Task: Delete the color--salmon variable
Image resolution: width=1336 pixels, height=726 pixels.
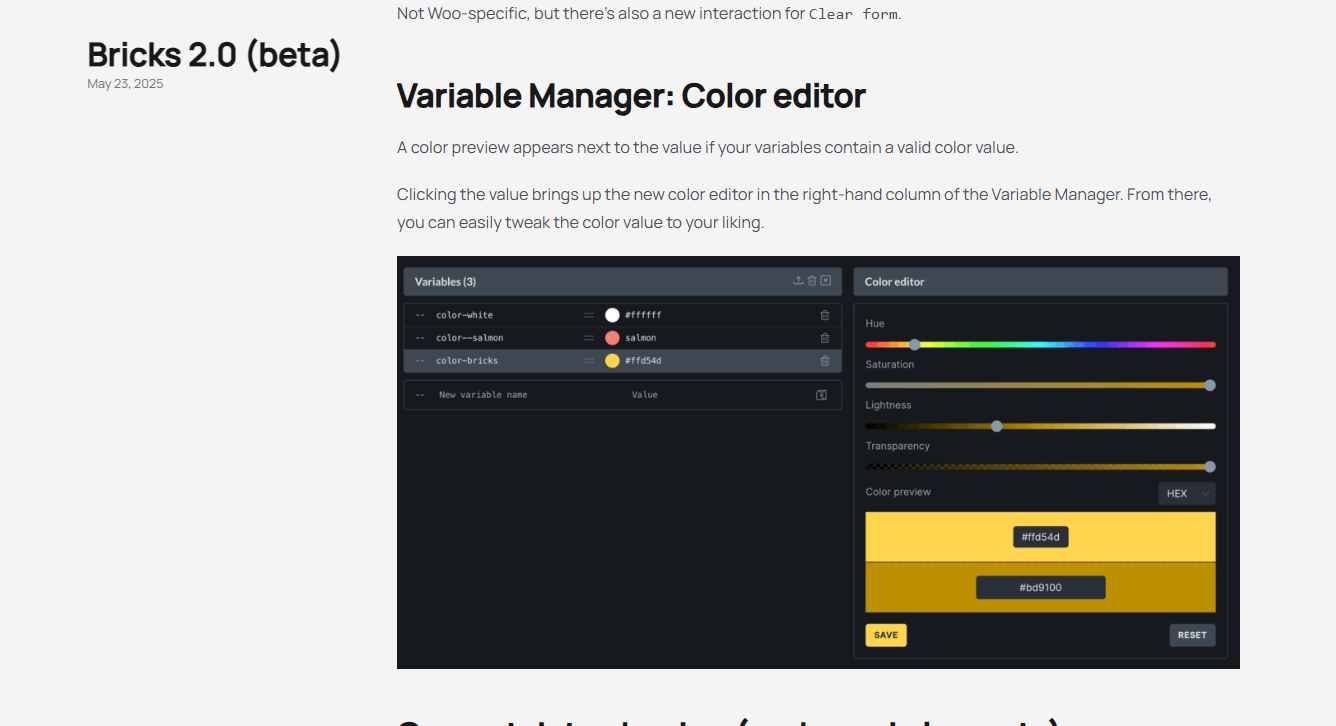Action: (x=825, y=338)
